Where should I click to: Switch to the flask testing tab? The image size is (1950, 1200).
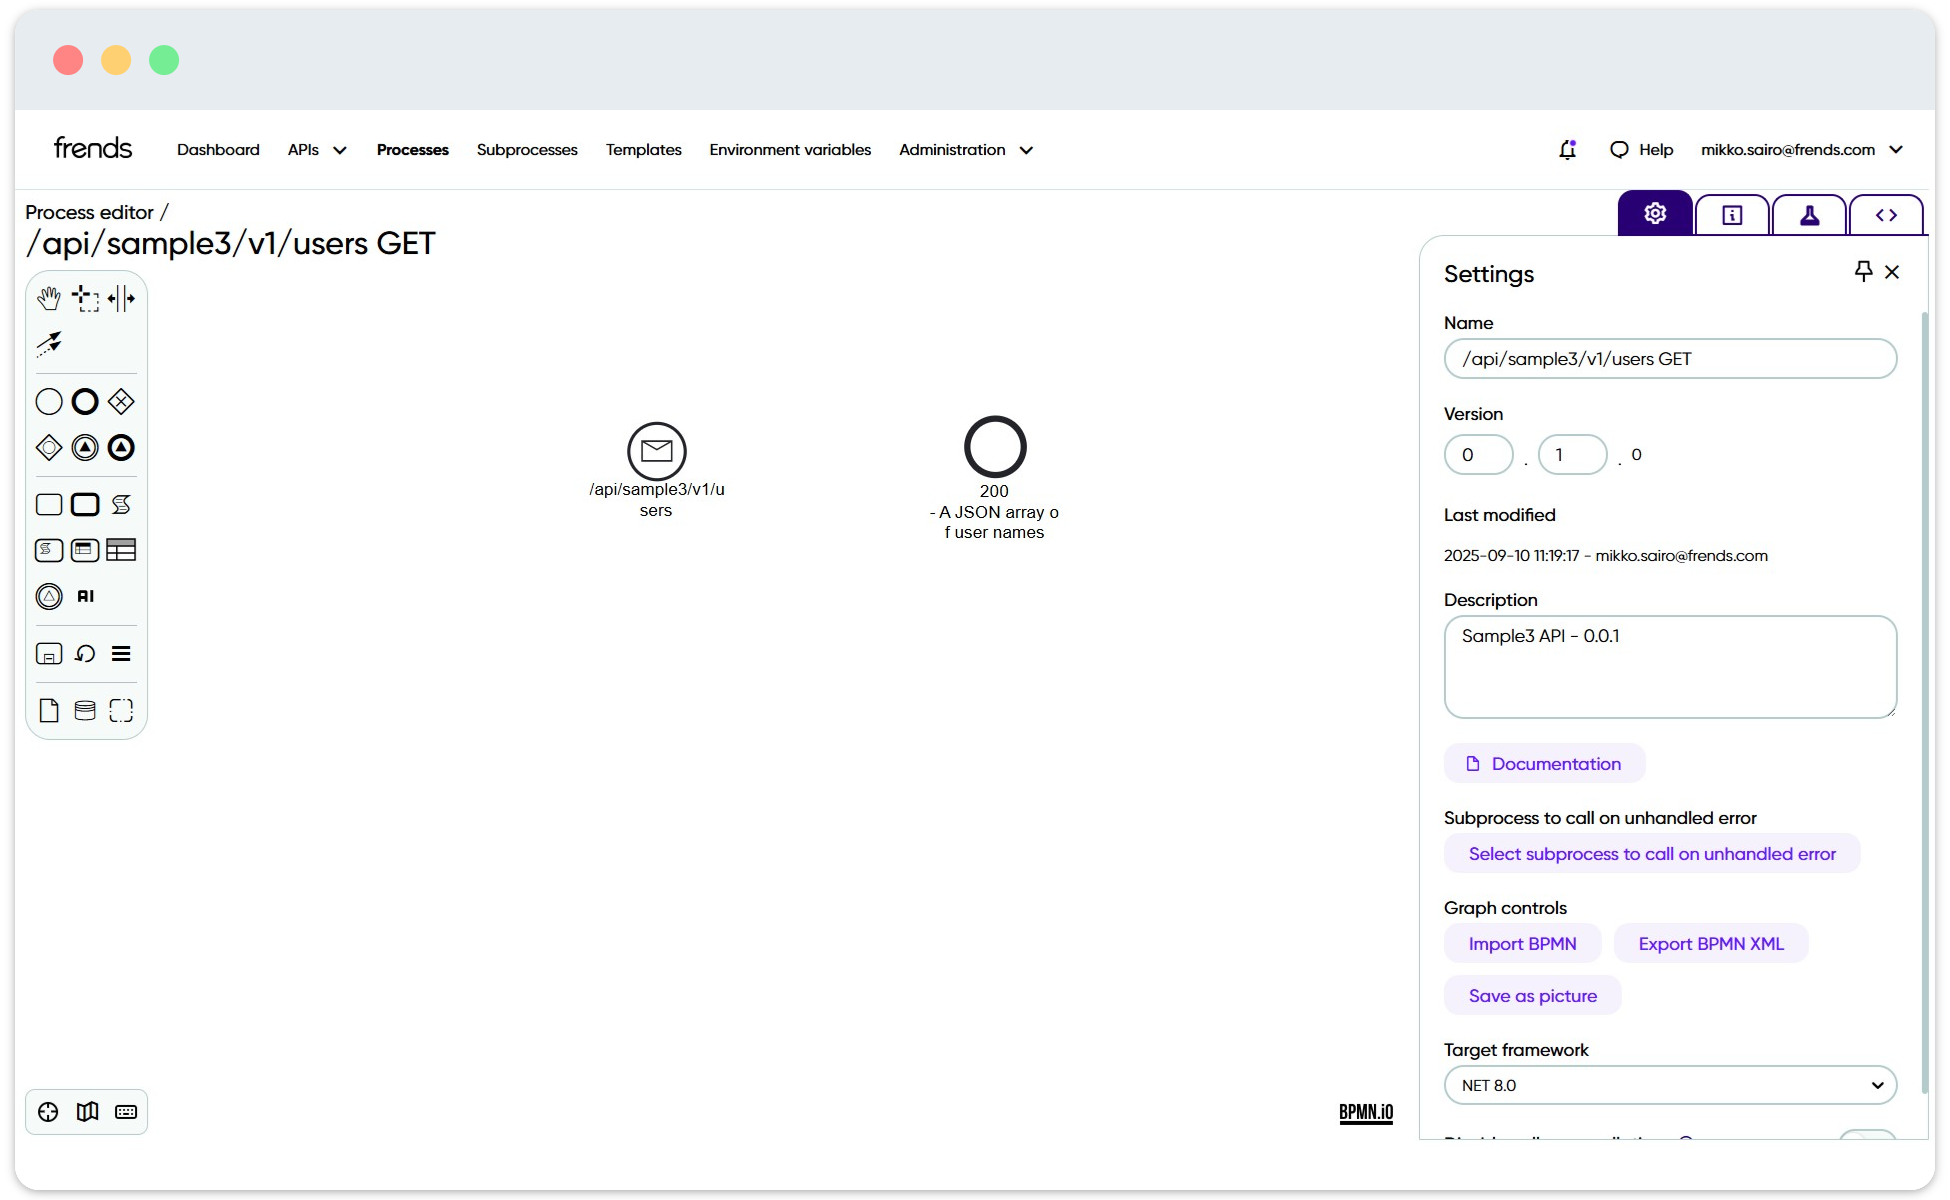pyautogui.click(x=1809, y=215)
